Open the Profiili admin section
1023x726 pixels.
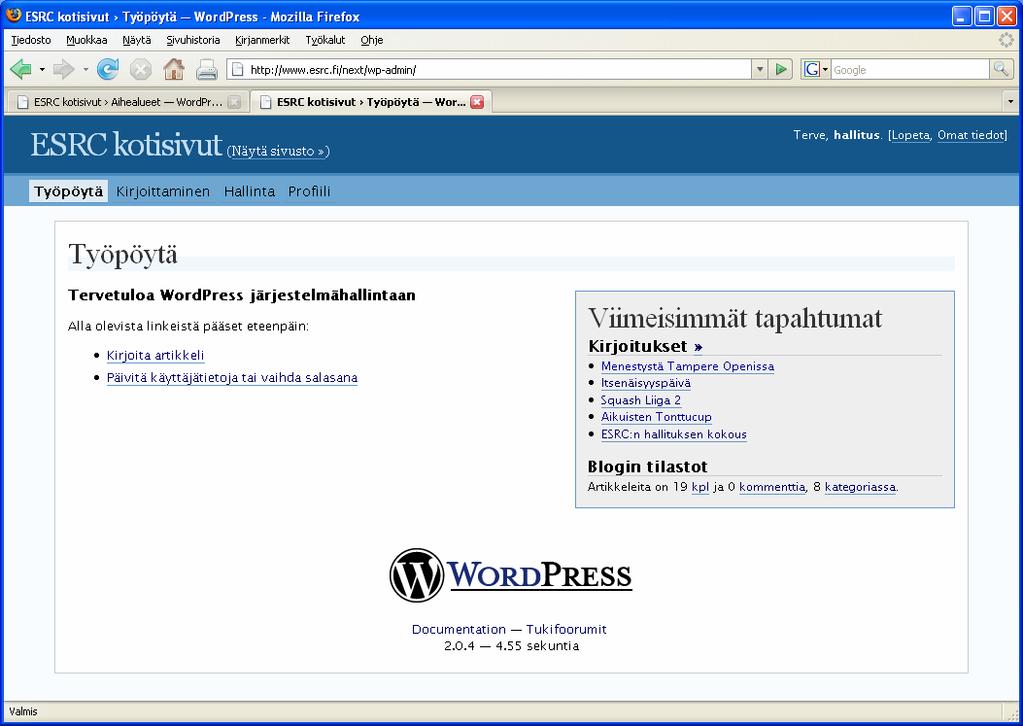(x=309, y=191)
